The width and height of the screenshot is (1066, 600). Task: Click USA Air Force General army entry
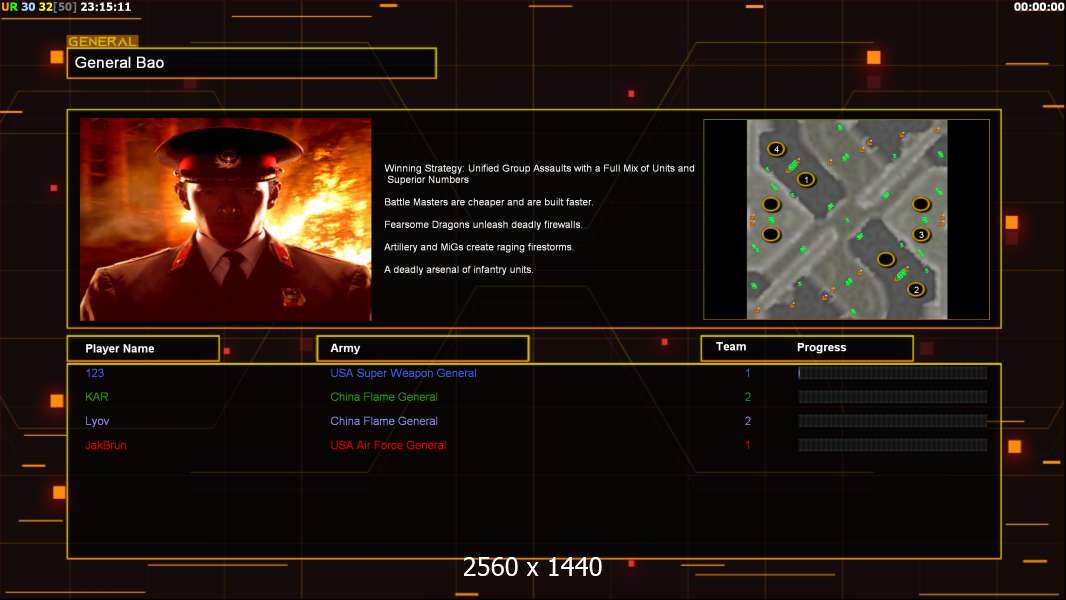(388, 445)
